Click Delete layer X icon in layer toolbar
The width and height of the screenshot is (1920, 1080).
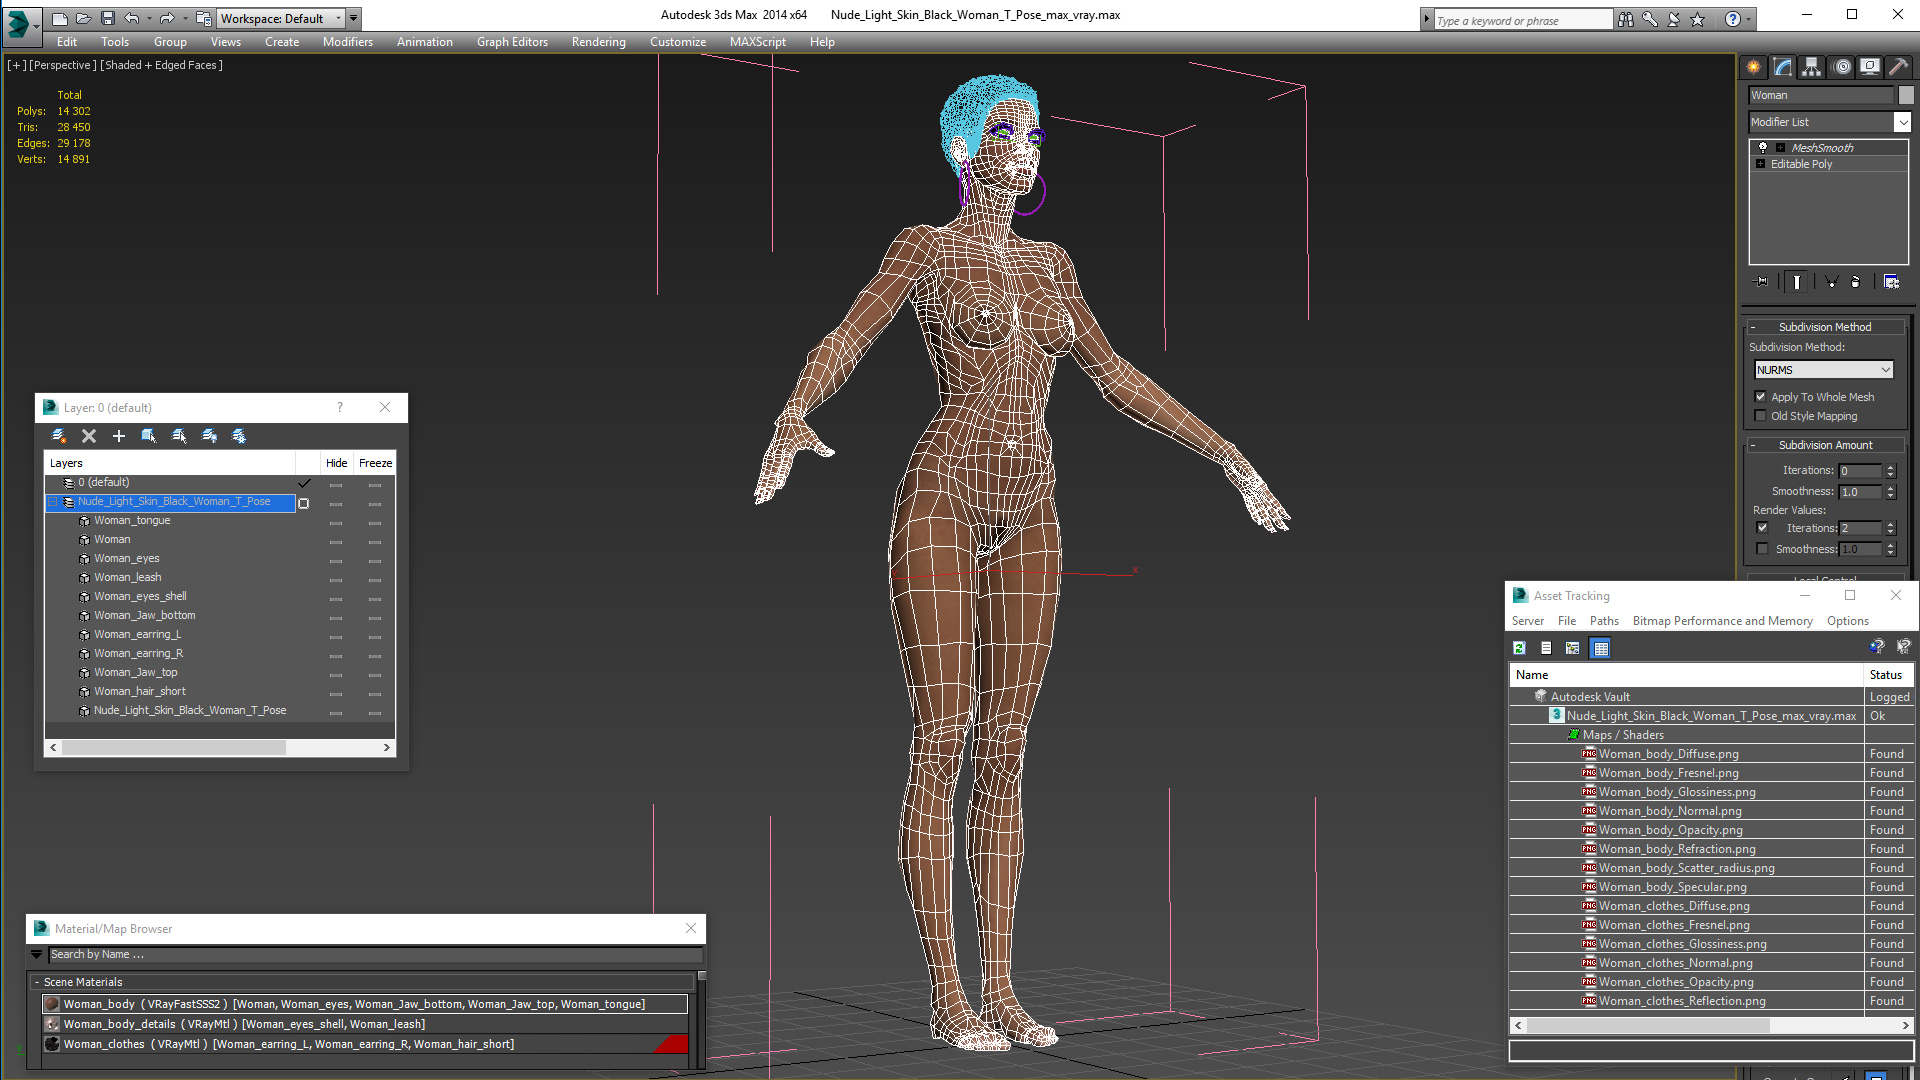[89, 436]
